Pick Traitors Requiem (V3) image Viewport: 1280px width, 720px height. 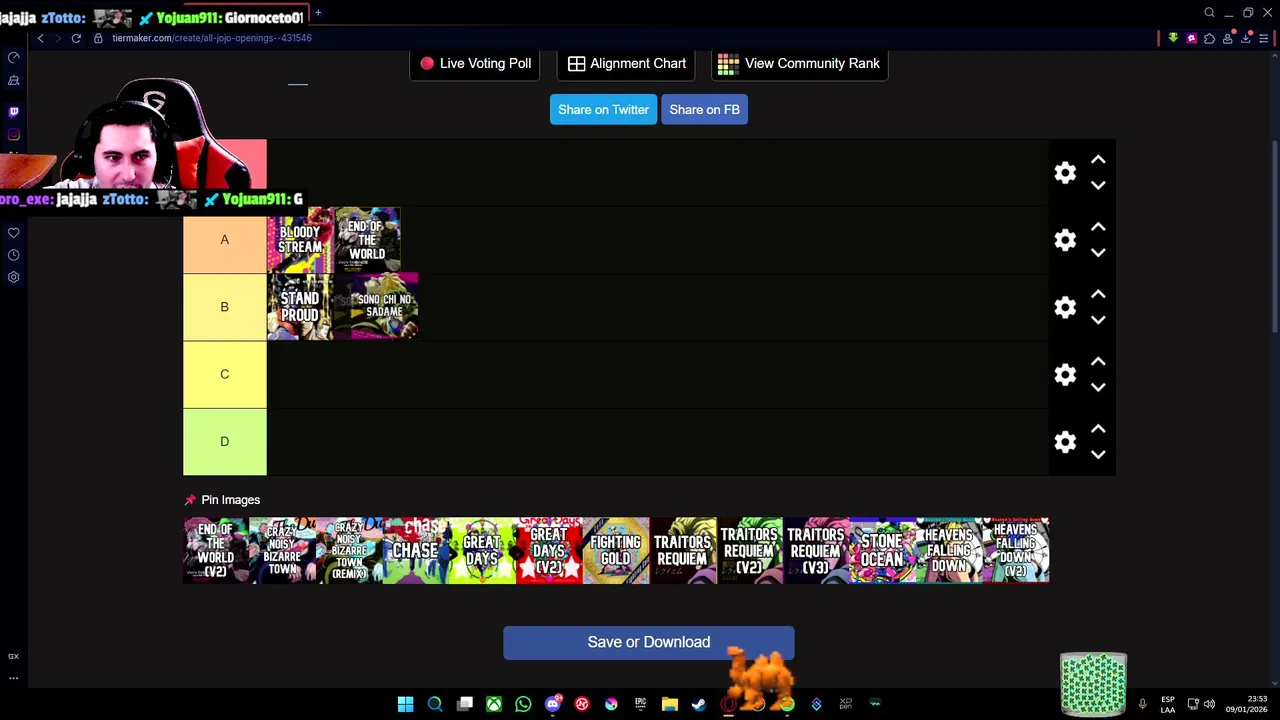pyautogui.click(x=816, y=550)
